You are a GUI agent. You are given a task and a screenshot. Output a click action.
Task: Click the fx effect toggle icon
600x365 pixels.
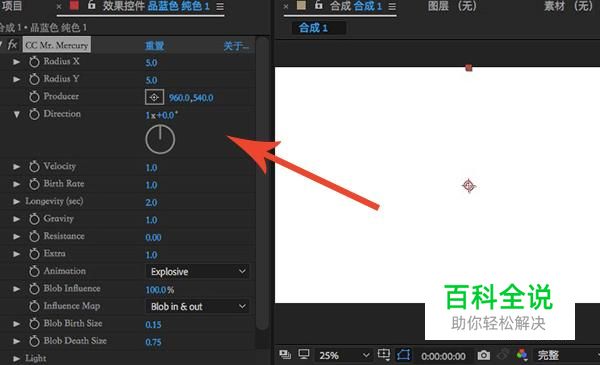pos(12,45)
